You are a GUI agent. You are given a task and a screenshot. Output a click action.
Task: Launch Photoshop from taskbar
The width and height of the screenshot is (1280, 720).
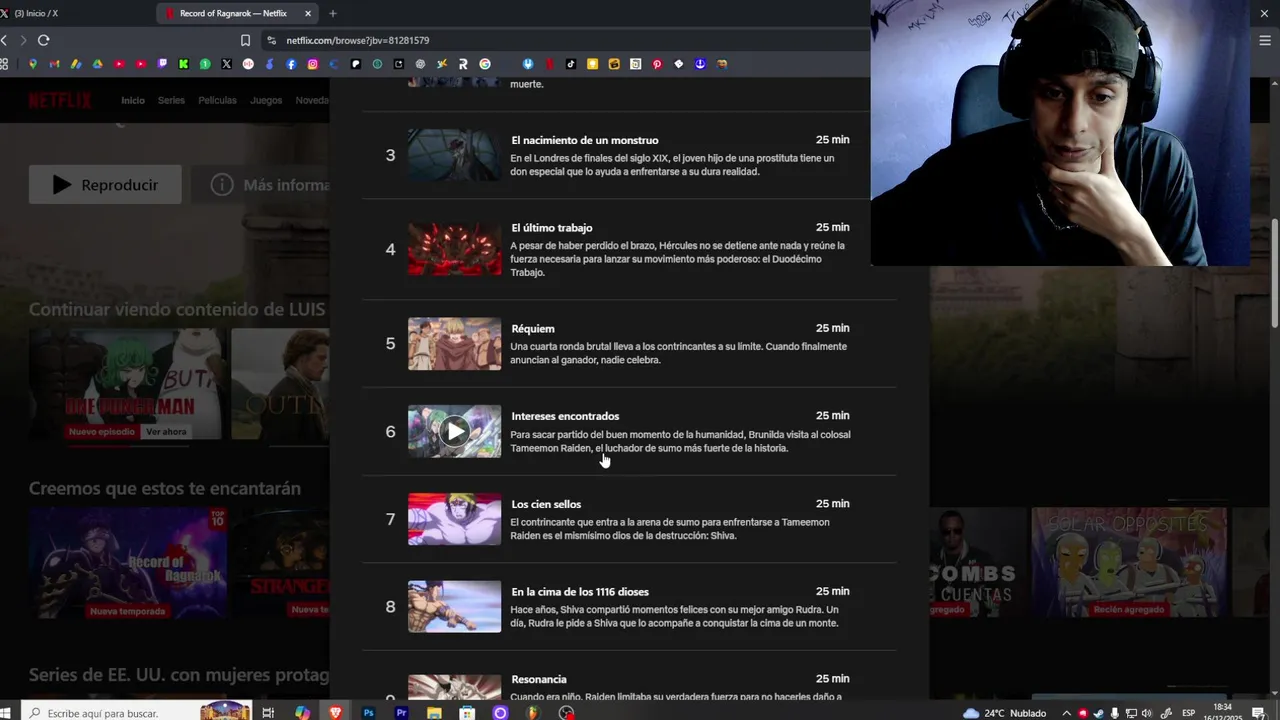pyautogui.click(x=368, y=713)
